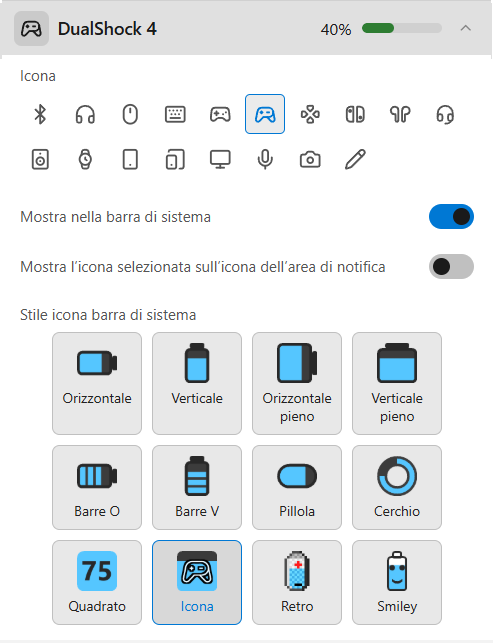Click the DualShock 4 device name
Screen dimensions: 493x643
107,29
